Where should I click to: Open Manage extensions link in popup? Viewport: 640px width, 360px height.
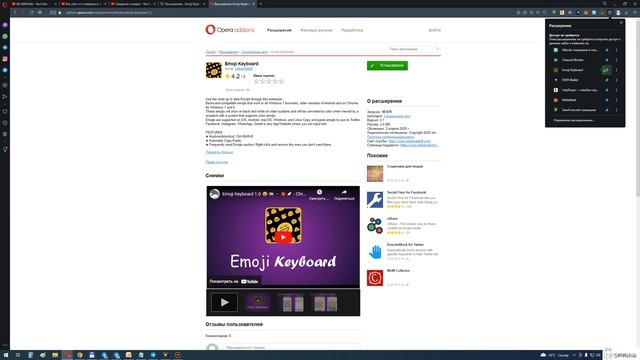573,120
